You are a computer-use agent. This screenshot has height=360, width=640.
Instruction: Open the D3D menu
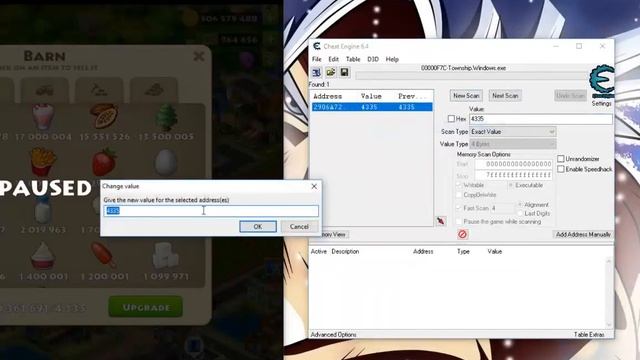click(x=373, y=59)
